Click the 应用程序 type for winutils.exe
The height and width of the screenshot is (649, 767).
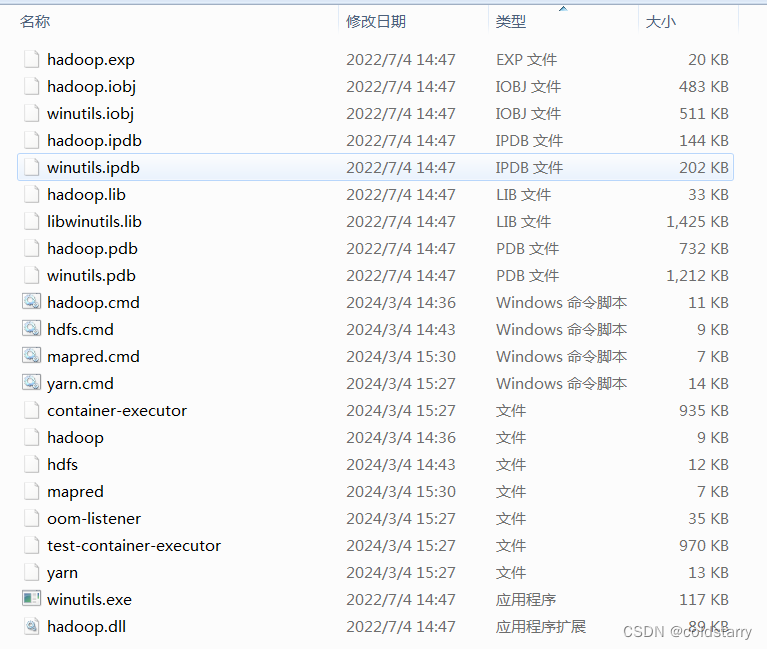[526, 600]
